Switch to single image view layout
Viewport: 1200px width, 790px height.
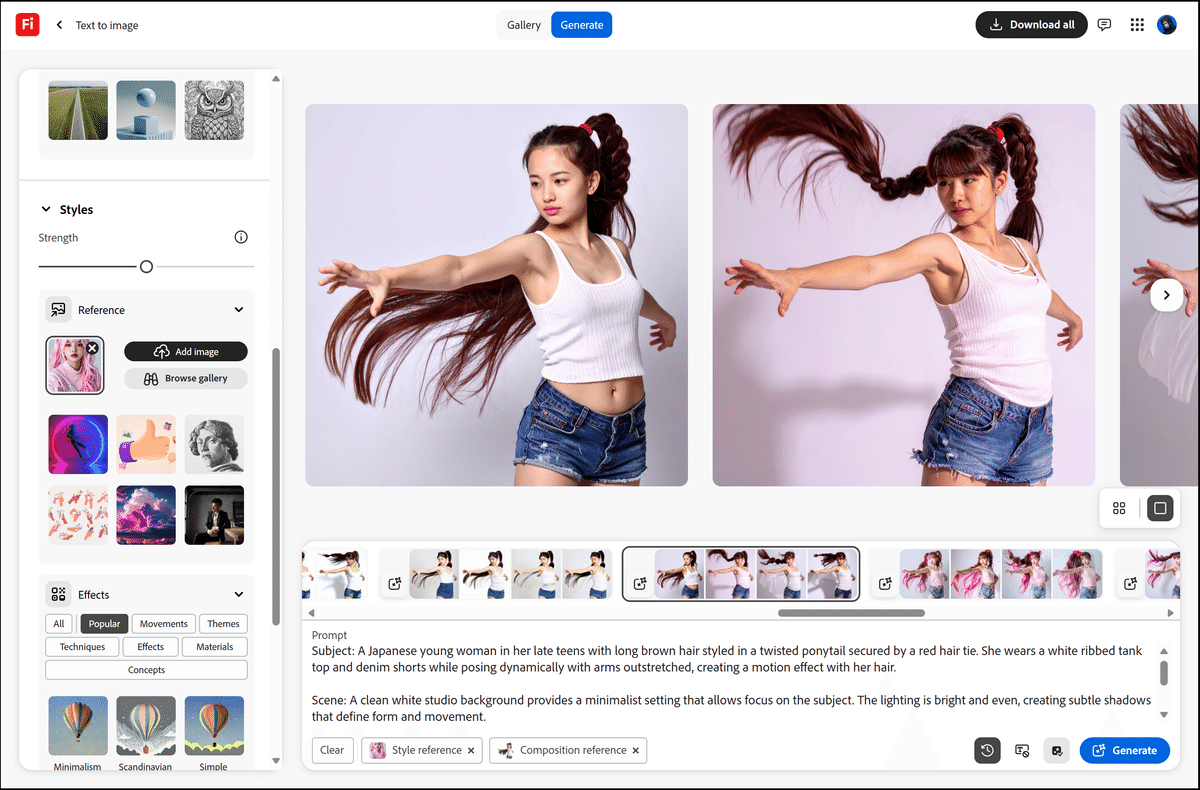click(x=1160, y=508)
